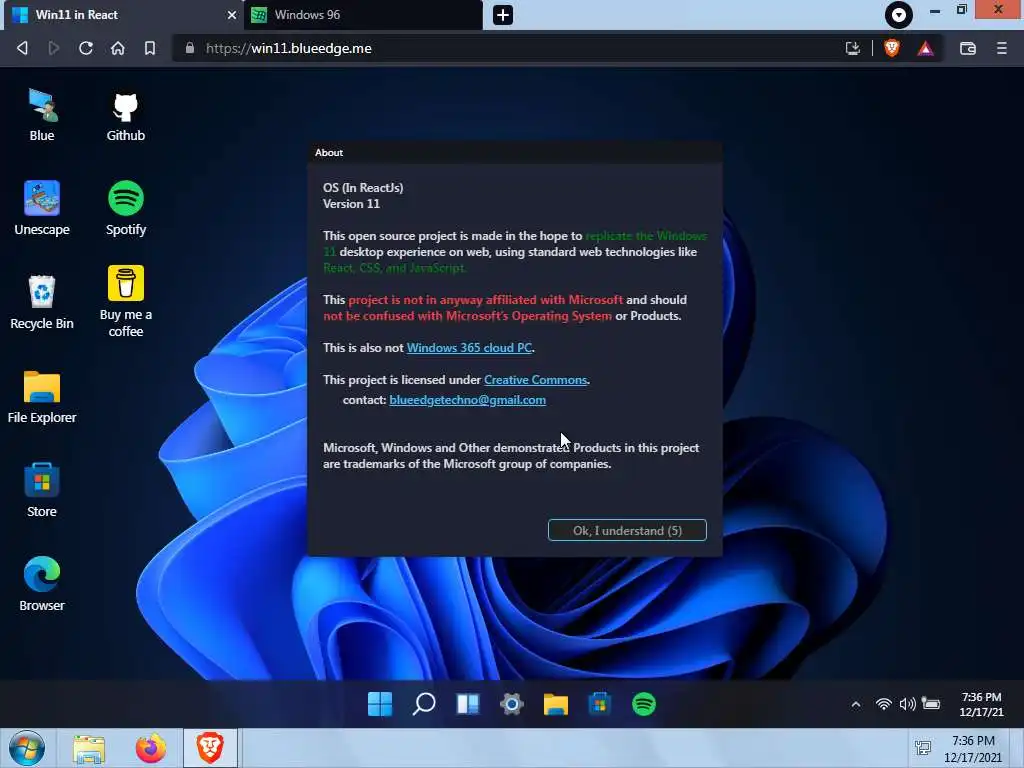Open the Creative Commons license link
The height and width of the screenshot is (768, 1024).
(536, 380)
